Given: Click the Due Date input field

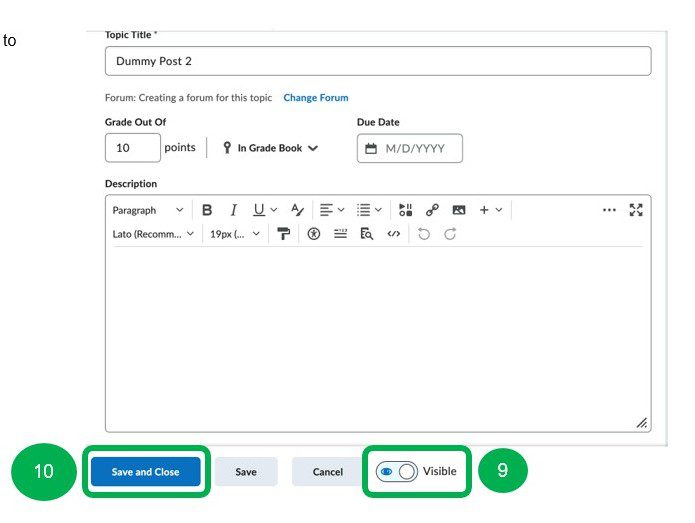Looking at the screenshot, I should coord(410,148).
